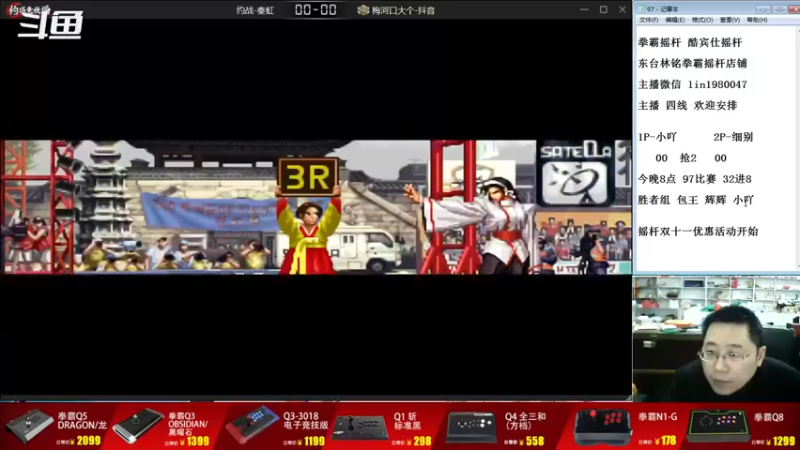Click the WeChat ID lin1980047 in Notepad
Screen dimensions: 800x450
717,85
